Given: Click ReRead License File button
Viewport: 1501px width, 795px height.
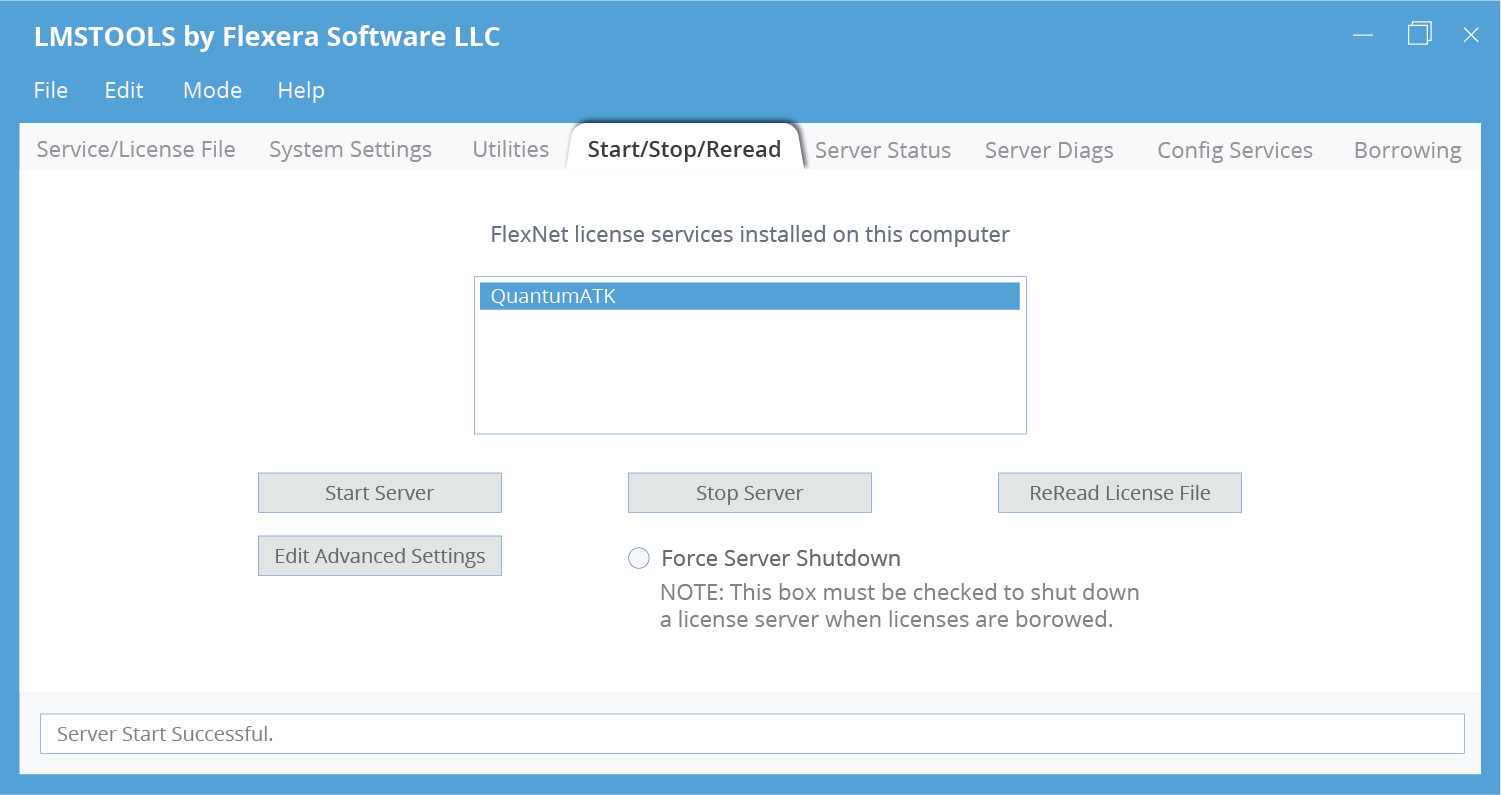Looking at the screenshot, I should 1120,493.
